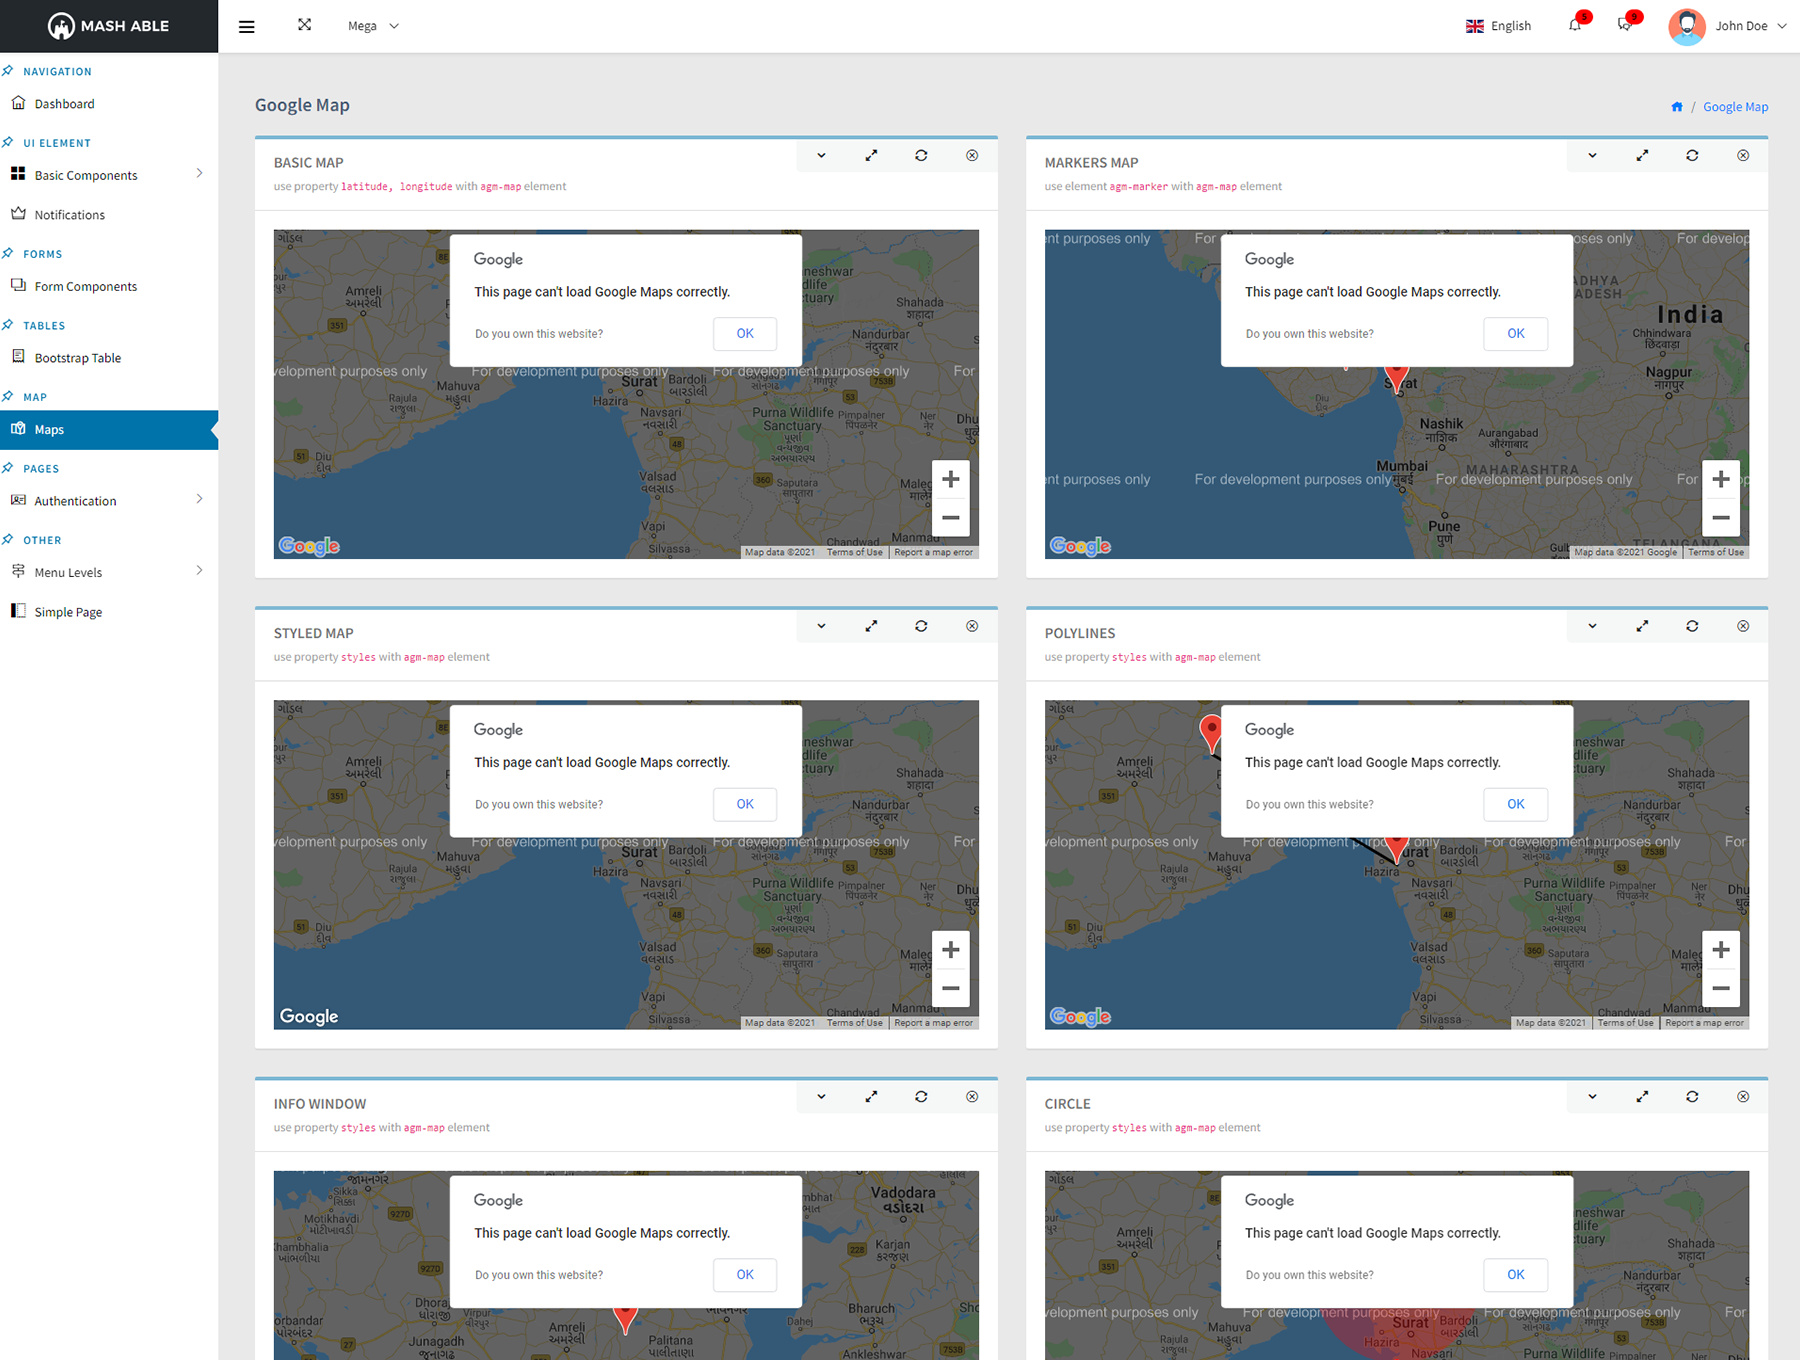Screen dimensions: 1800x1360
Task: Reload the Basic Map card
Action: point(921,156)
